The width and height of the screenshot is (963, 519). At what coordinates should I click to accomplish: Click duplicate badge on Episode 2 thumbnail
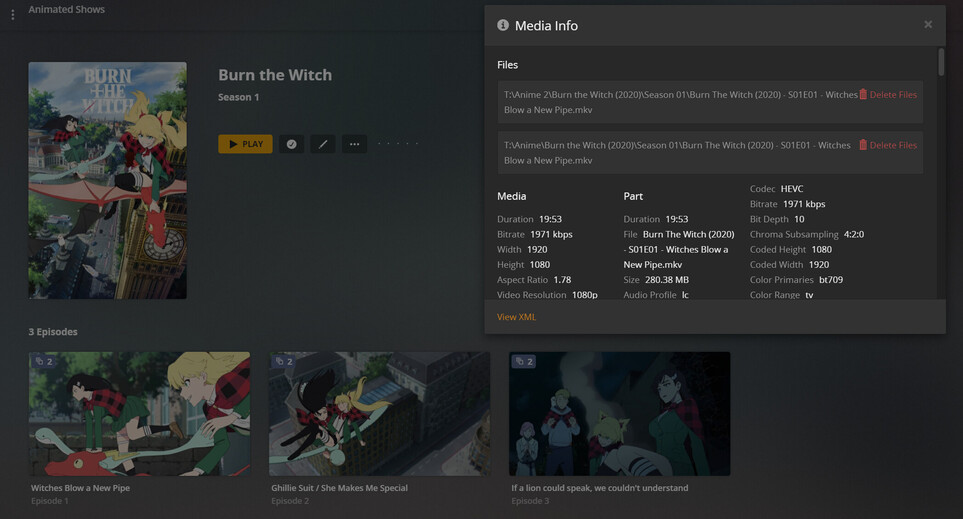coord(284,362)
